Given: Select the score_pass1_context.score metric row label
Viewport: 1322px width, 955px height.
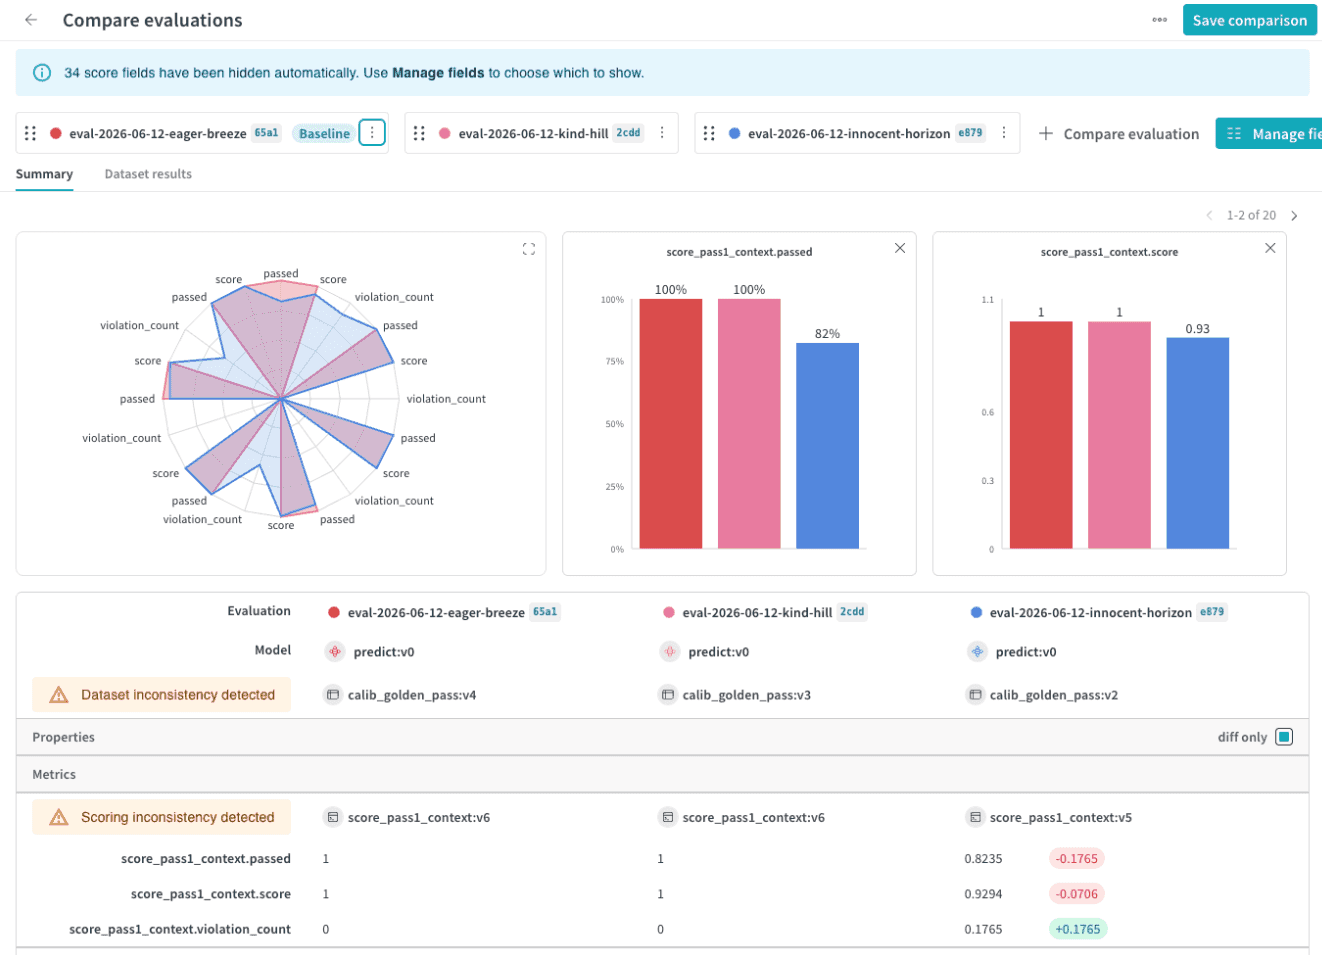Looking at the screenshot, I should click(x=211, y=894).
